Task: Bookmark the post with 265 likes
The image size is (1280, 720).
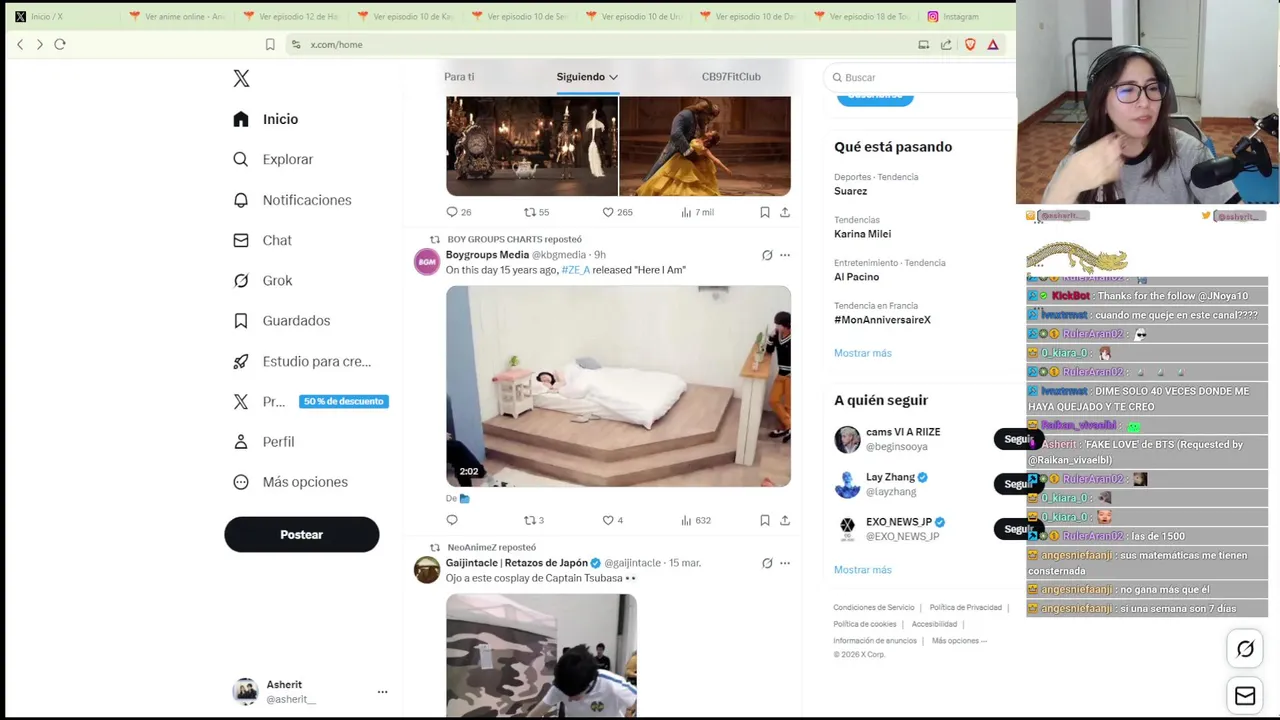Action: coord(765,212)
